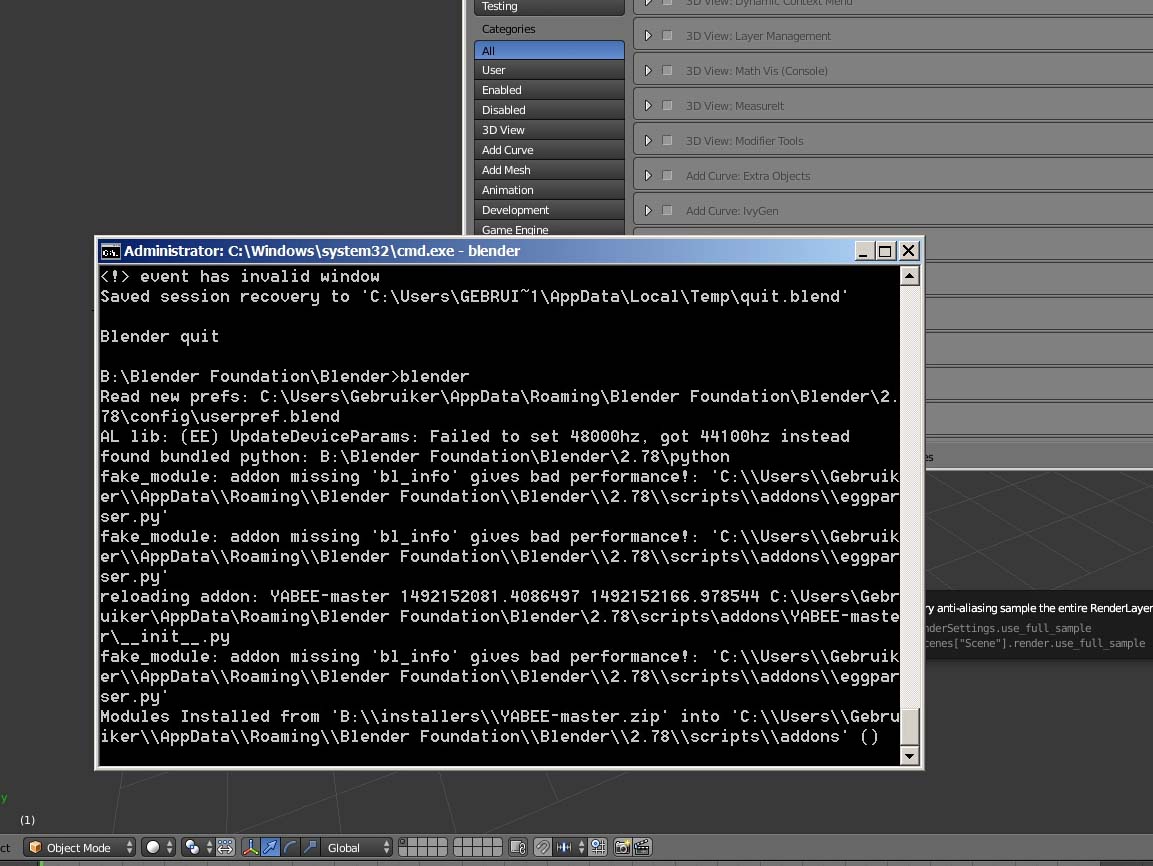Click the cmd window title bar icon

(110, 251)
